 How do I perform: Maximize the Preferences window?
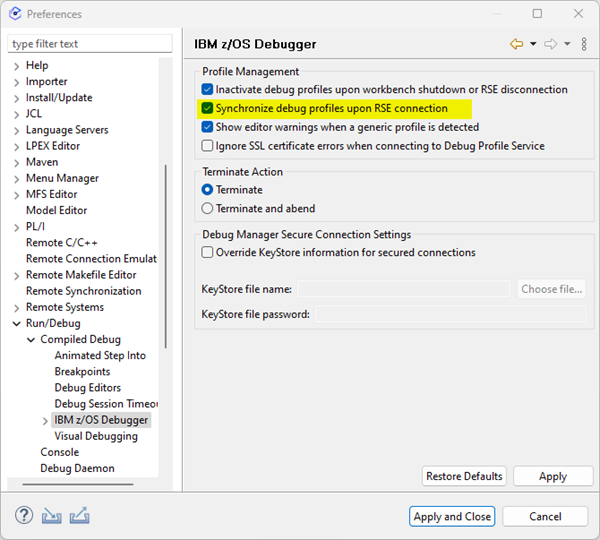point(537,14)
